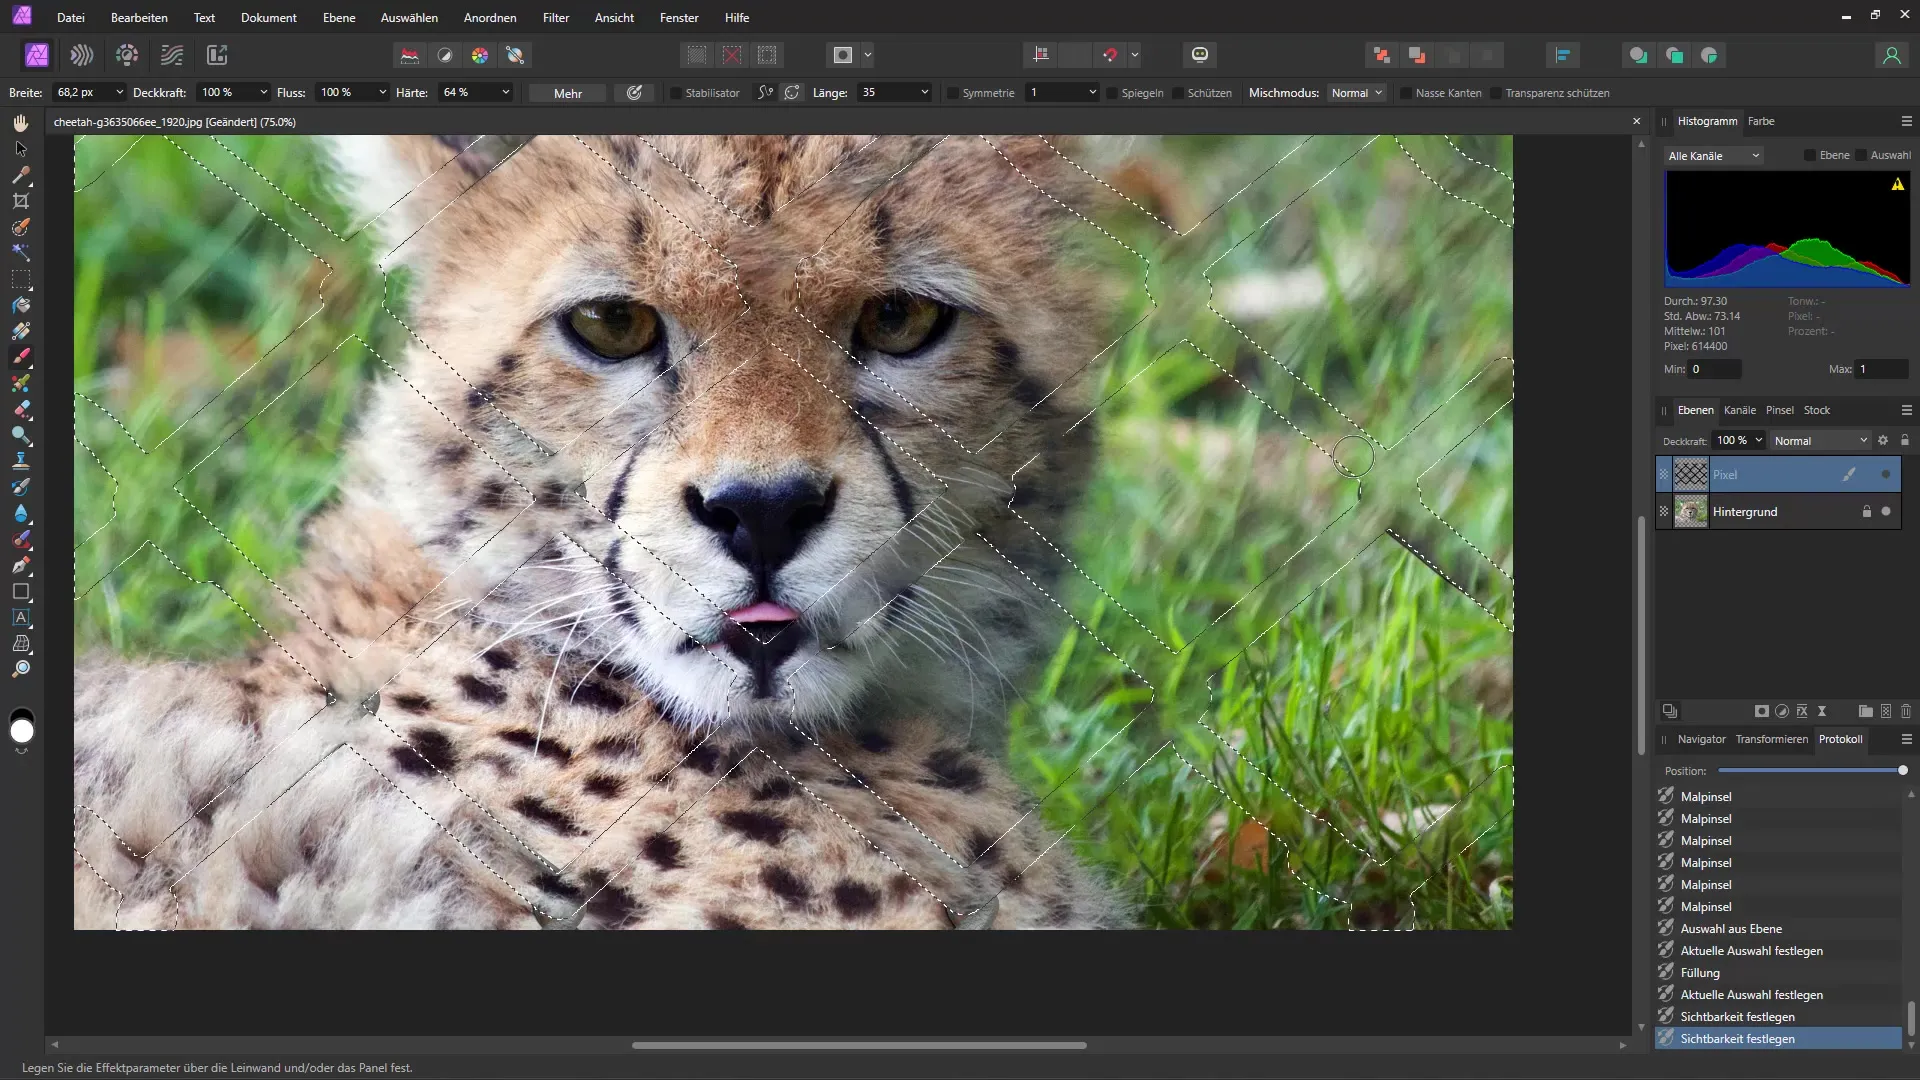
Task: Check the histogram Ebene checkbox
Action: tap(1810, 155)
